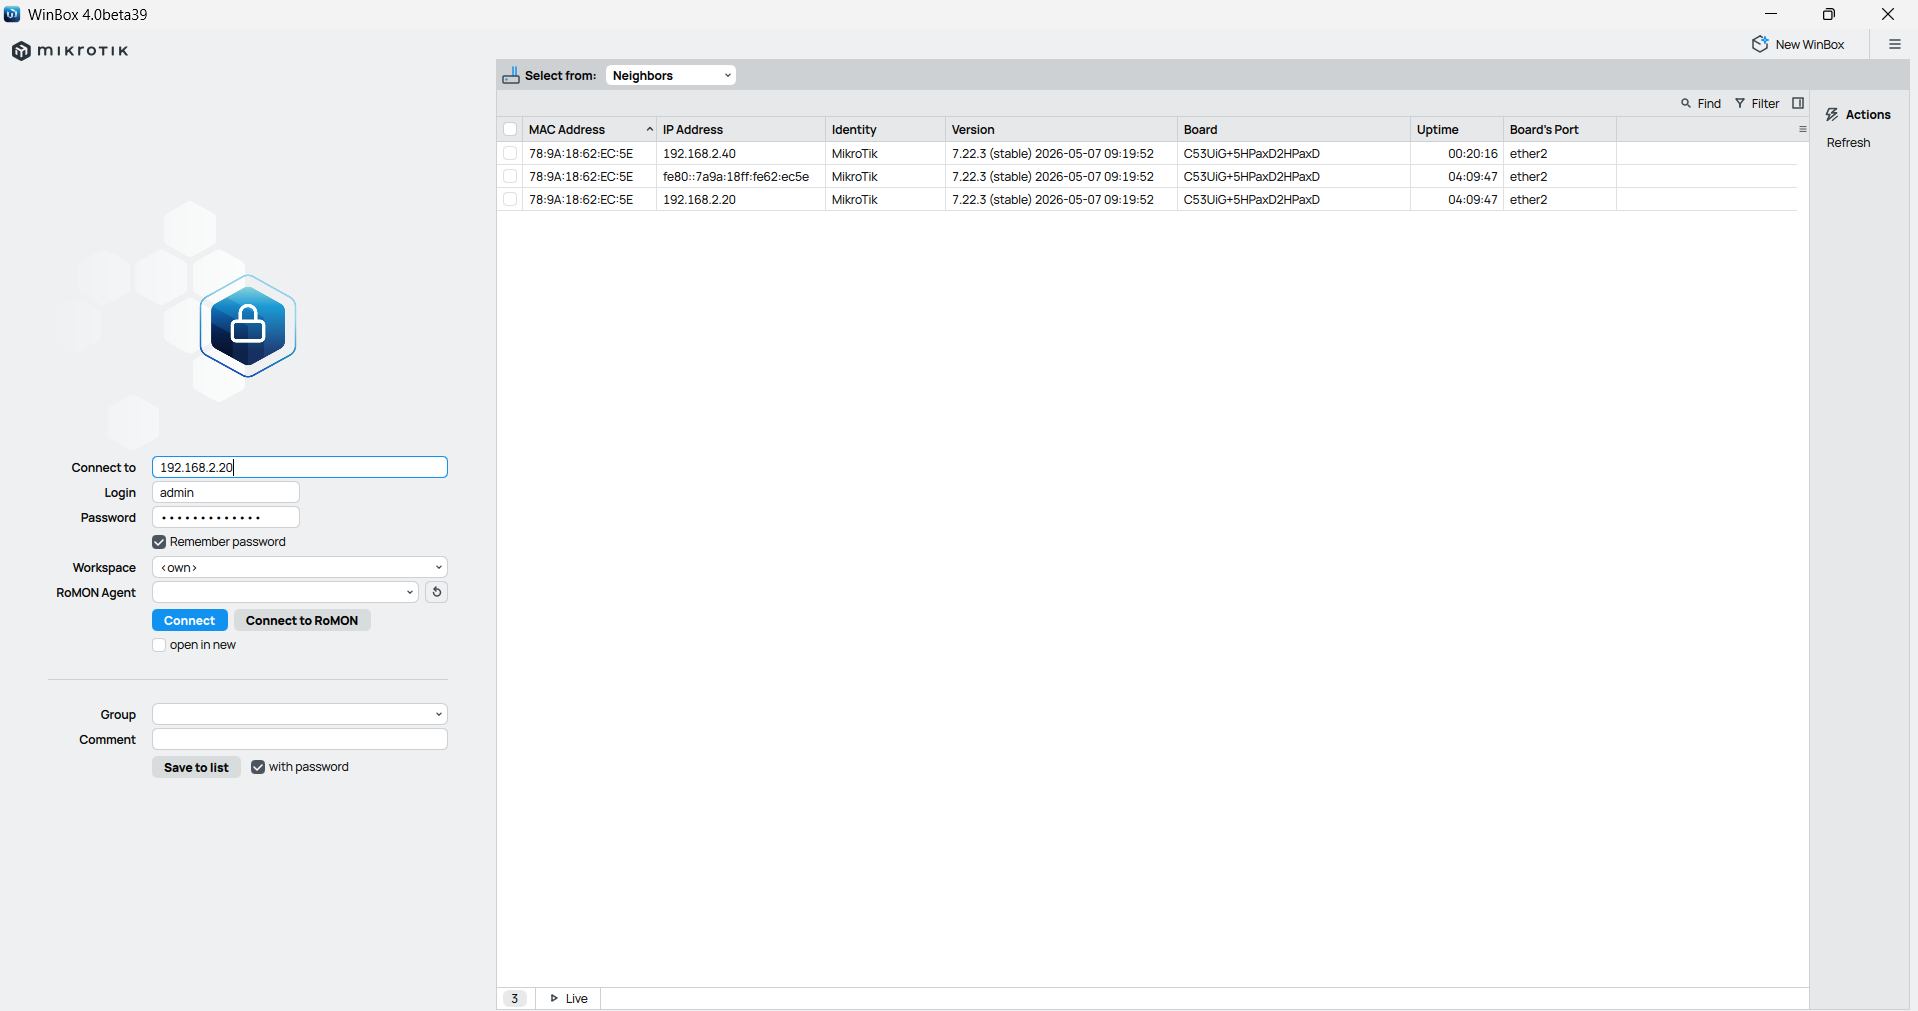Minimize the WinBox window

1771,14
